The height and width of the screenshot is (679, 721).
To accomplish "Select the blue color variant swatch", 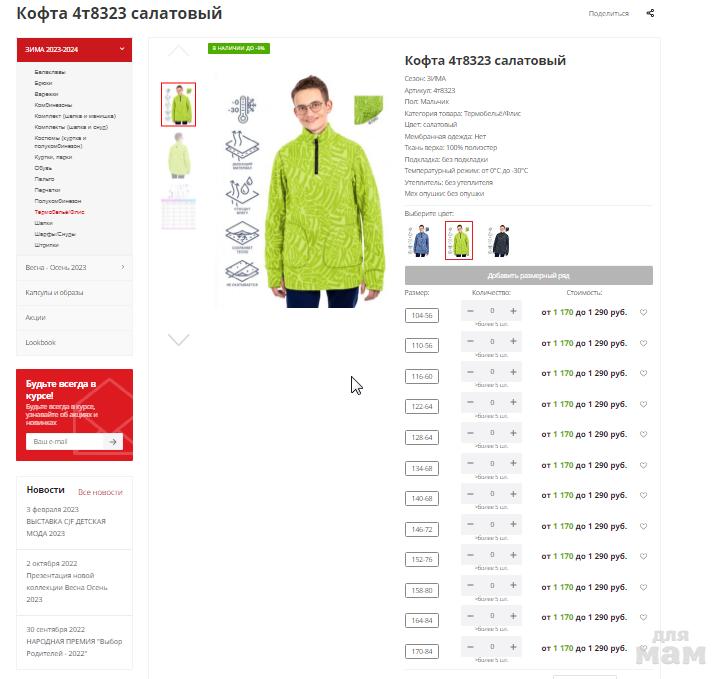I will pyautogui.click(x=420, y=240).
